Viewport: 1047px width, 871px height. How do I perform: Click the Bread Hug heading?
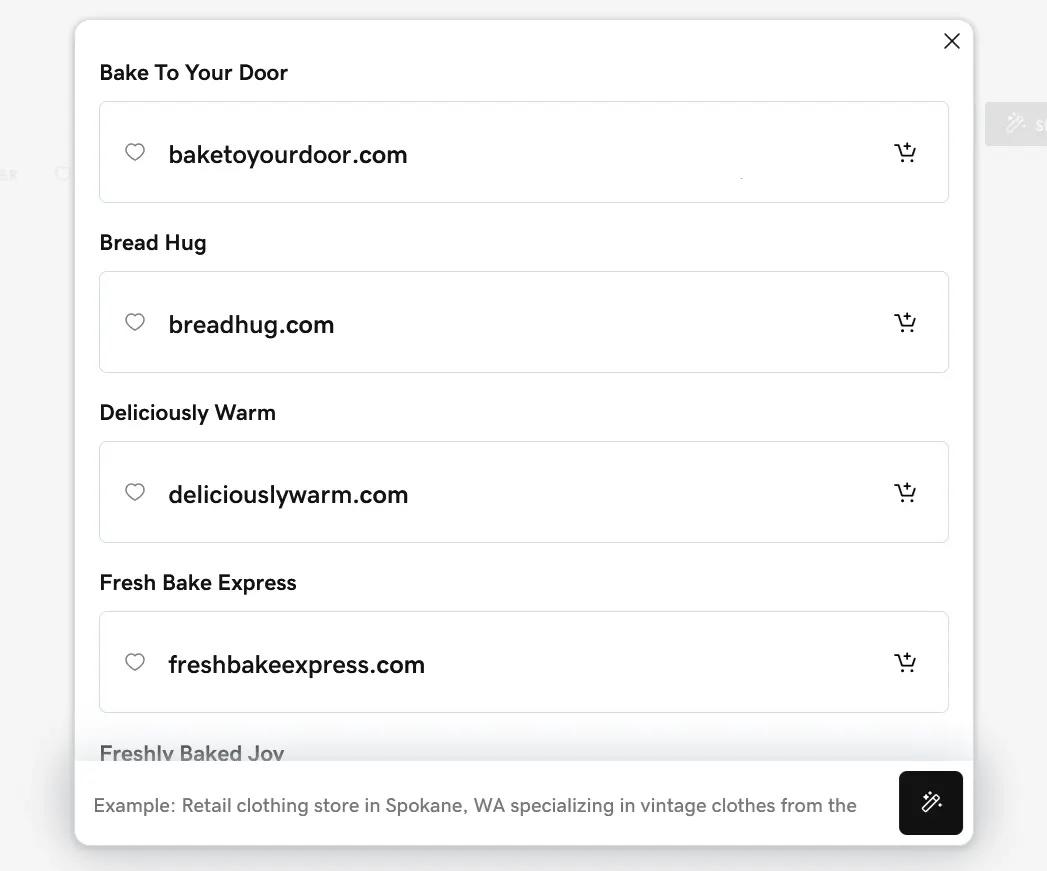coord(153,243)
